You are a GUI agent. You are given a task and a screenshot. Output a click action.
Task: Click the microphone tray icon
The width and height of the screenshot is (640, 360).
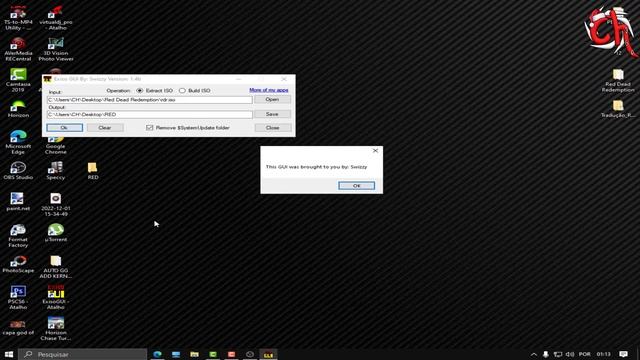(x=546, y=354)
